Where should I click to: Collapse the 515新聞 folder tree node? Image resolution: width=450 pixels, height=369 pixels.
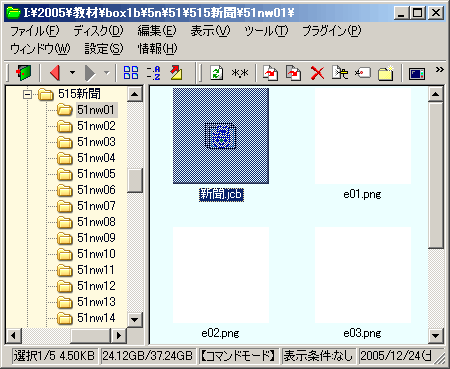click(x=27, y=95)
